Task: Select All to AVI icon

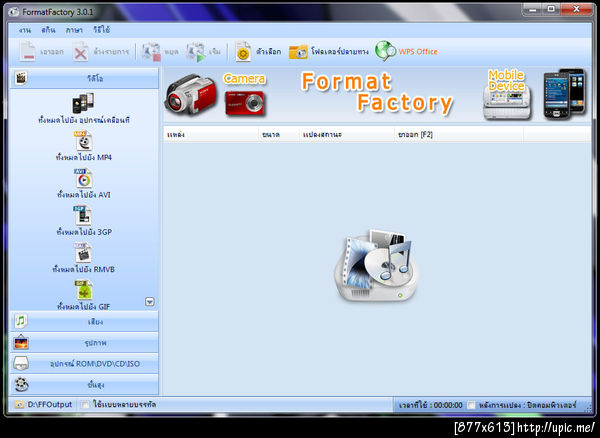Action: [84, 178]
